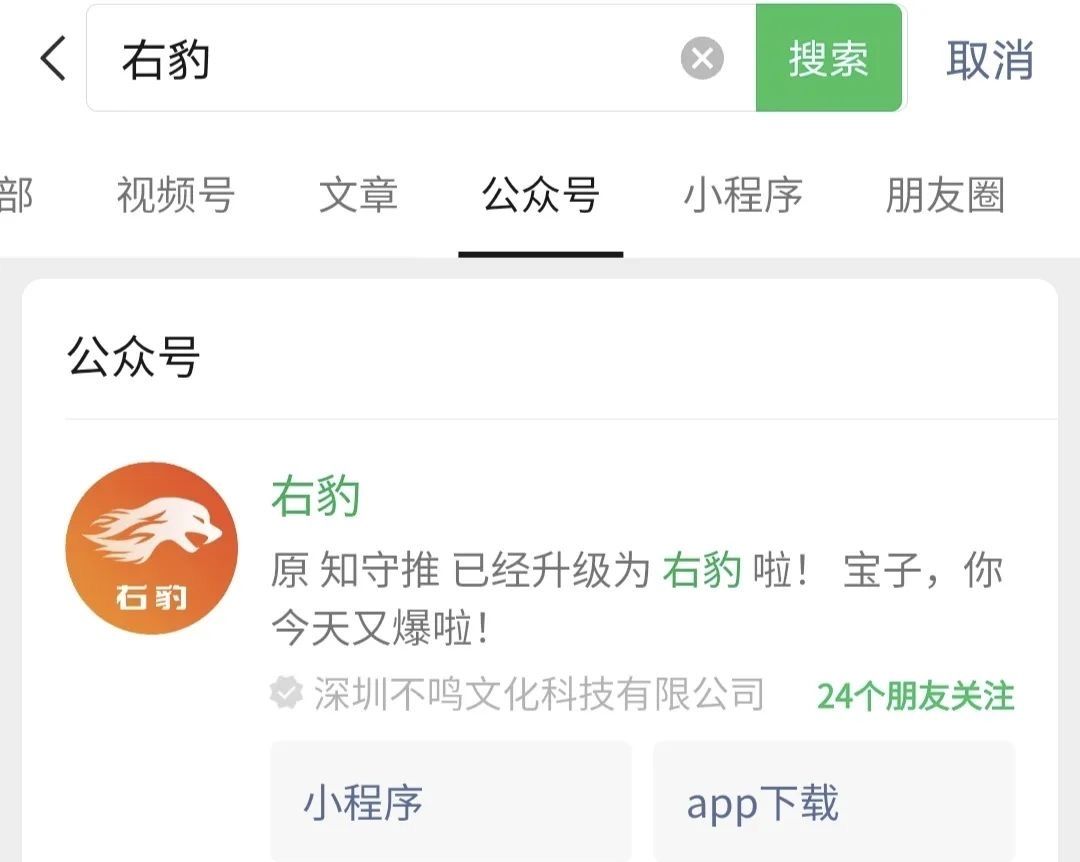This screenshot has width=1080, height=862.
Task: Clear the search text with X icon
Action: pos(702,59)
